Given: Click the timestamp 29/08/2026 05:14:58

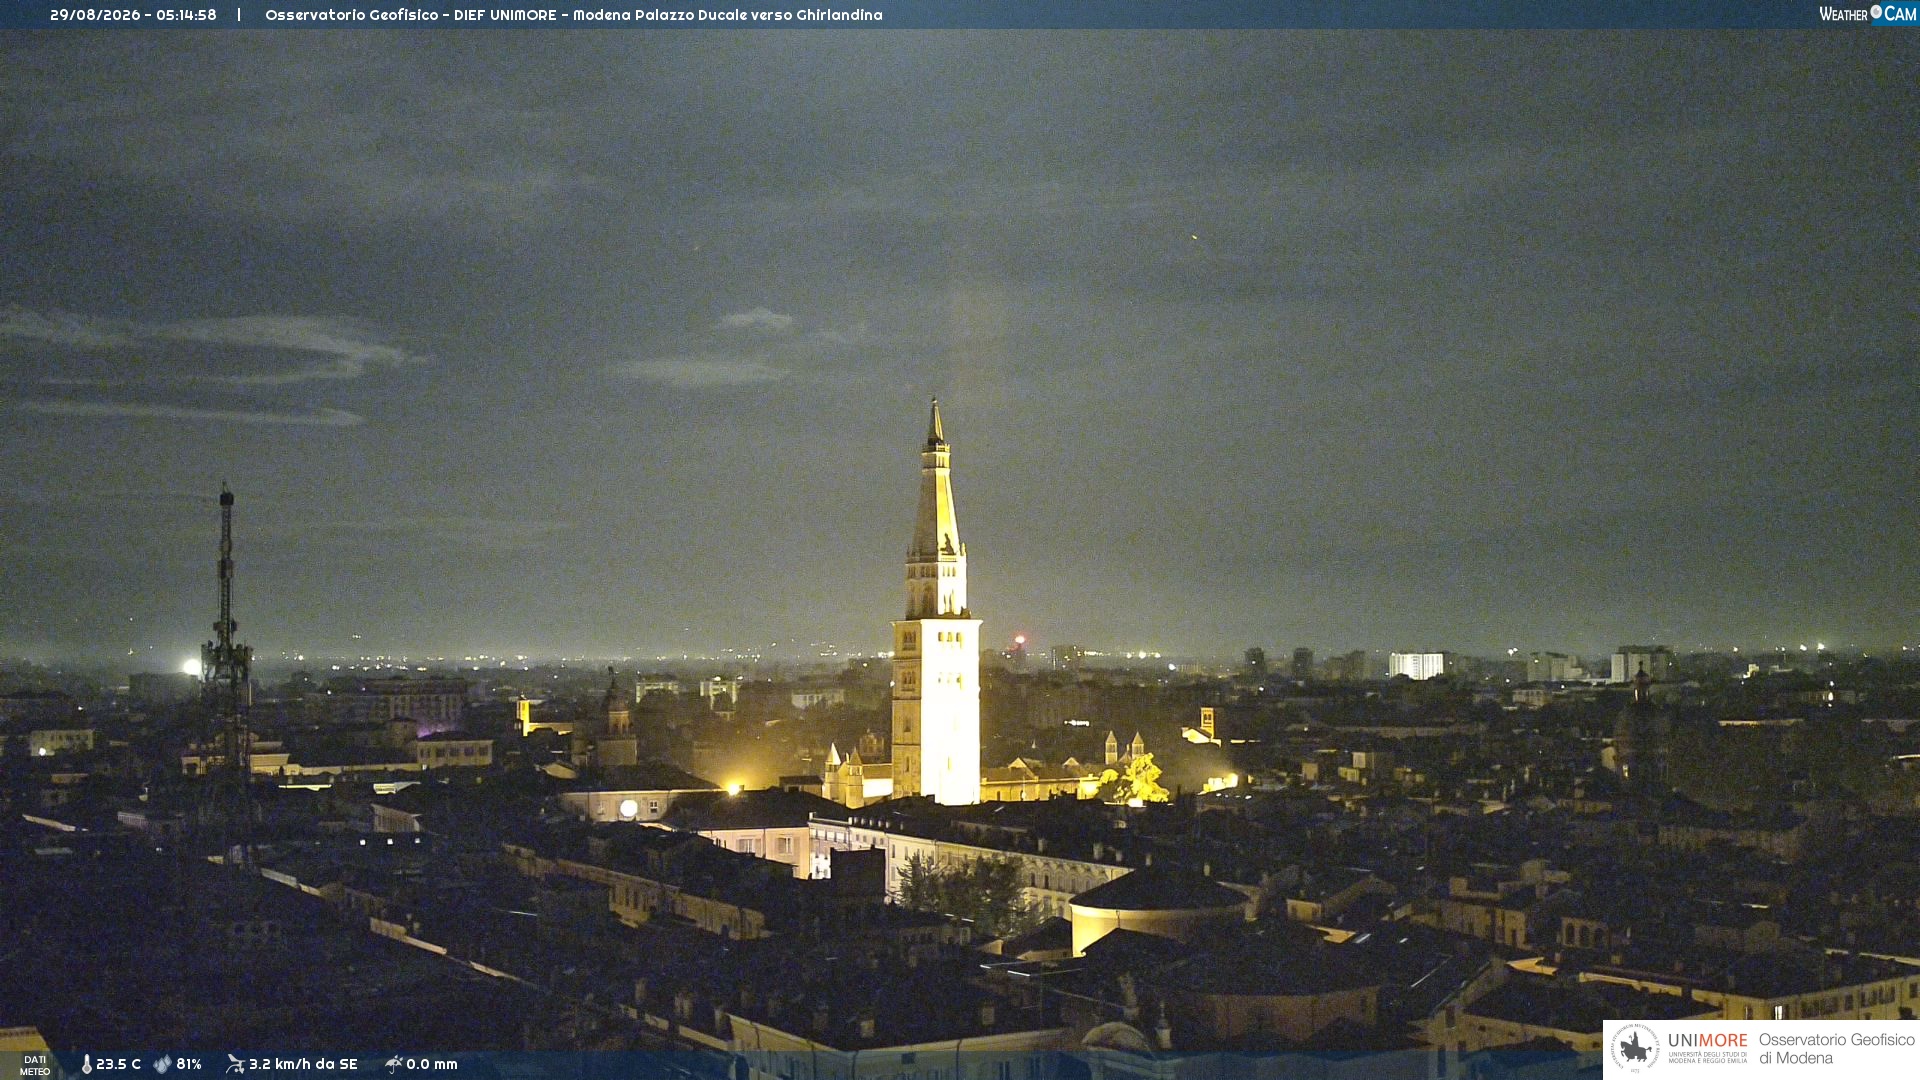Looking at the screenshot, I should pyautogui.click(x=133, y=15).
